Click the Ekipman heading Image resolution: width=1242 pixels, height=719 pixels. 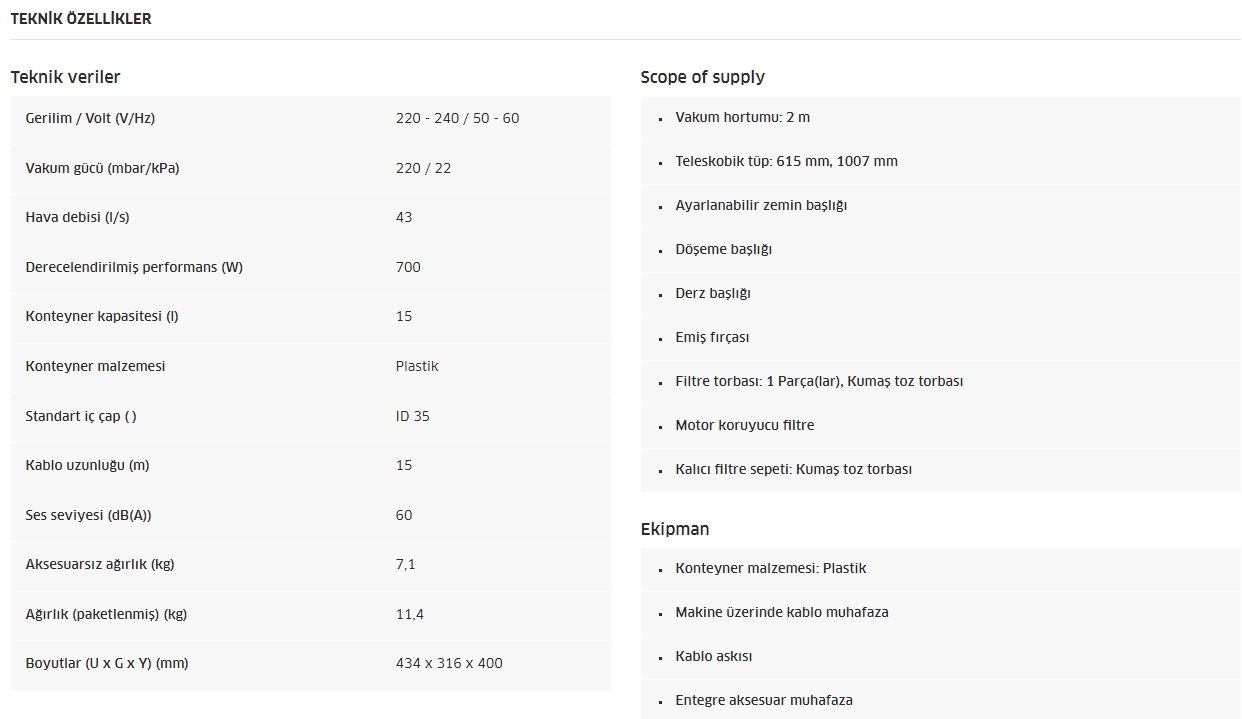[x=675, y=529]
